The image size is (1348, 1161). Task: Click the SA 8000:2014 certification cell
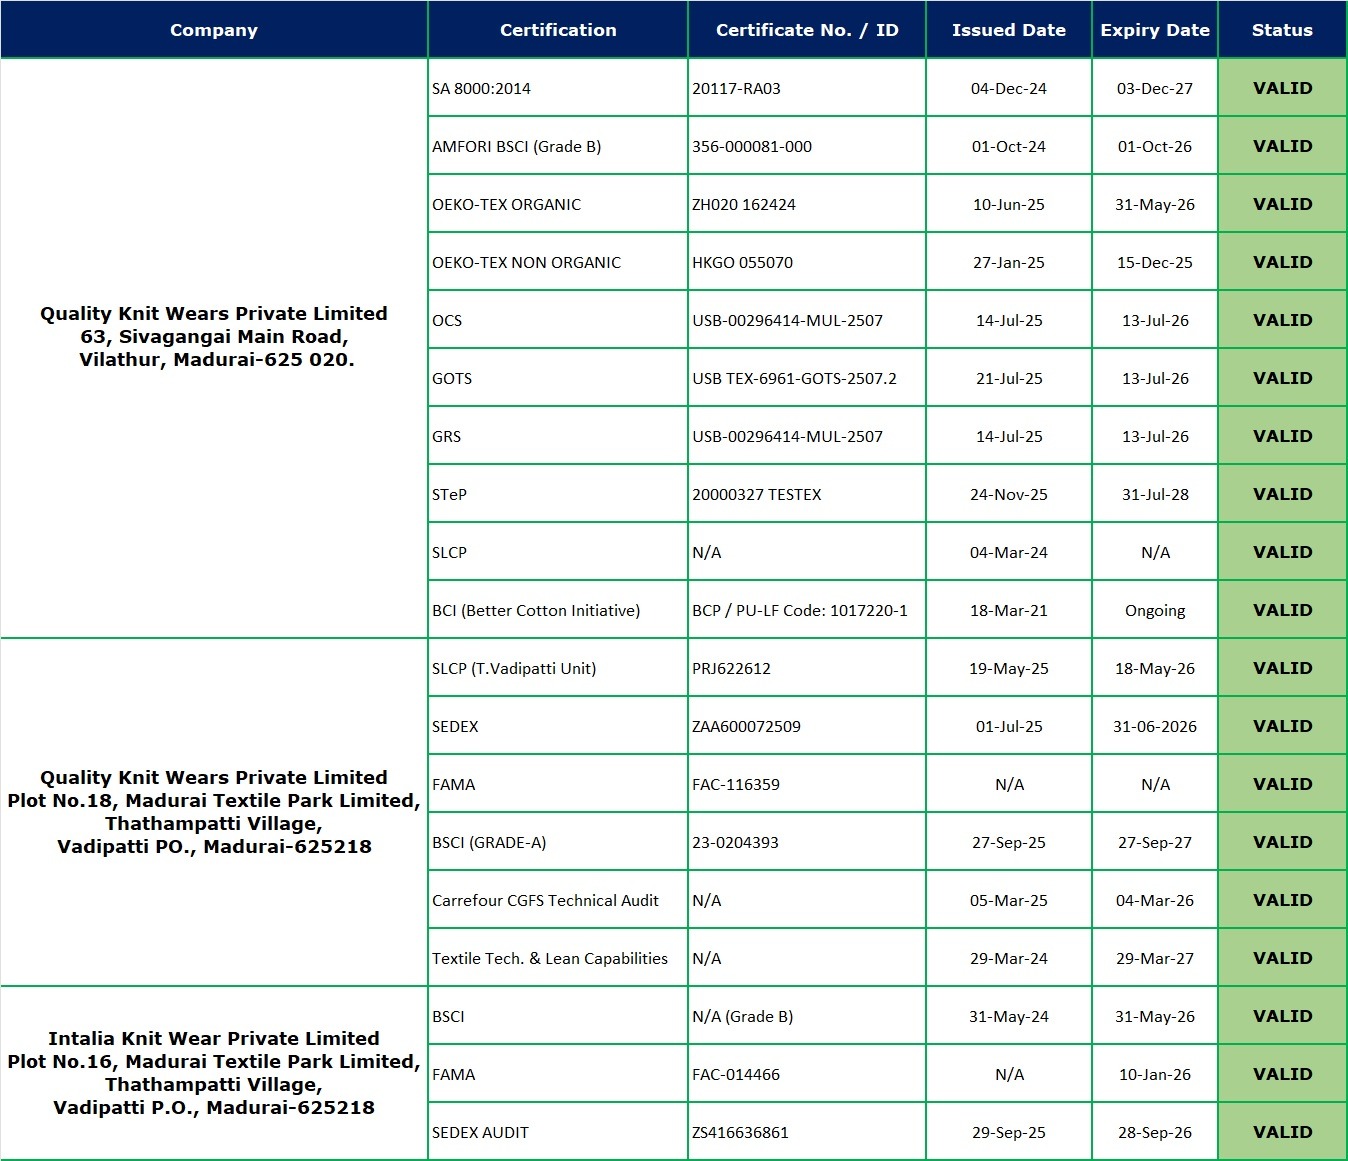coord(481,88)
